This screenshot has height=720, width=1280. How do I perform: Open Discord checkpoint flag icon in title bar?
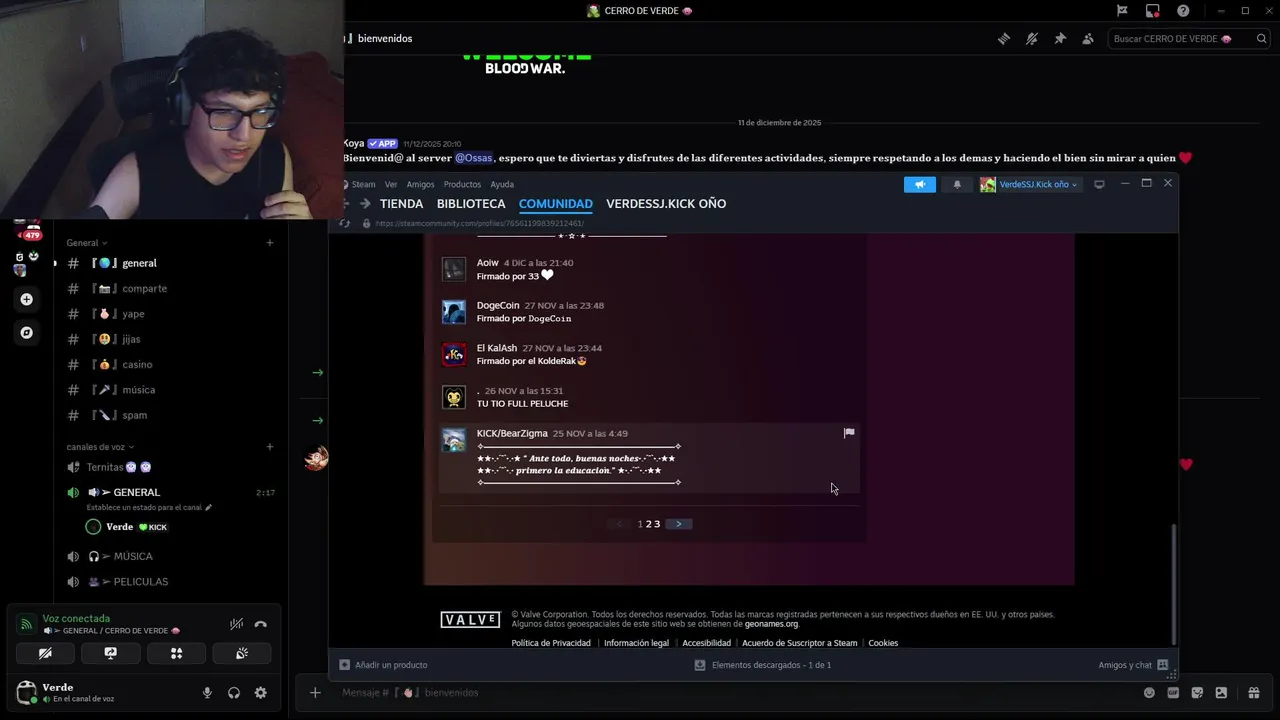pyautogui.click(x=1122, y=11)
